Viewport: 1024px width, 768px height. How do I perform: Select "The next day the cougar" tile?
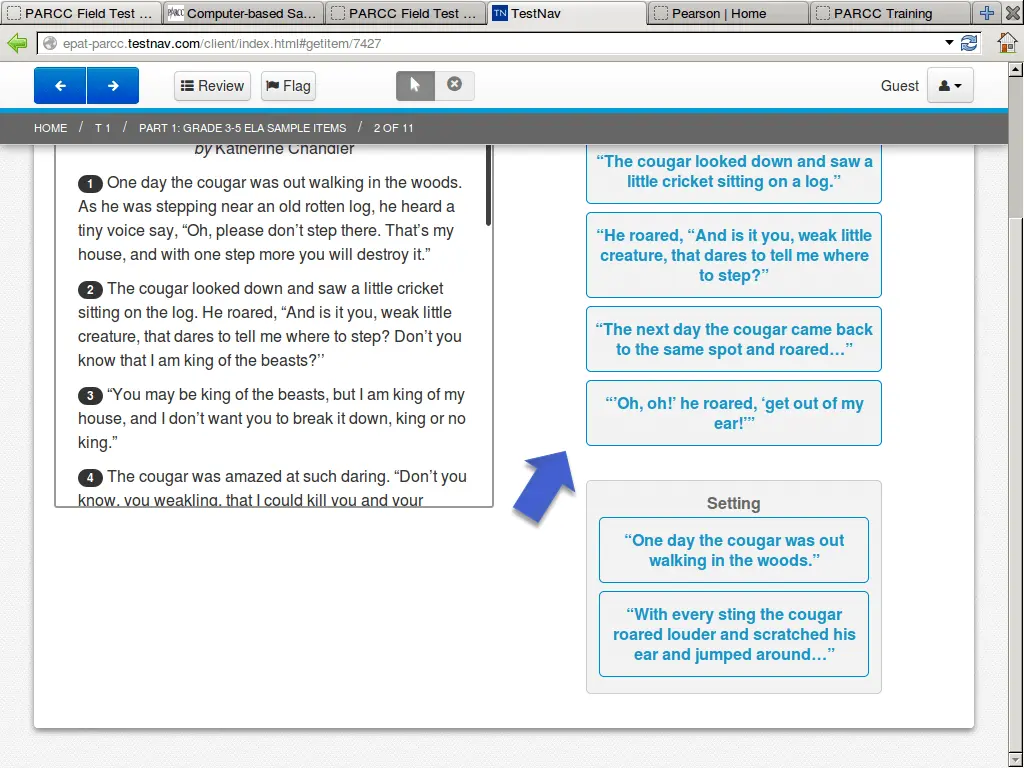point(734,339)
